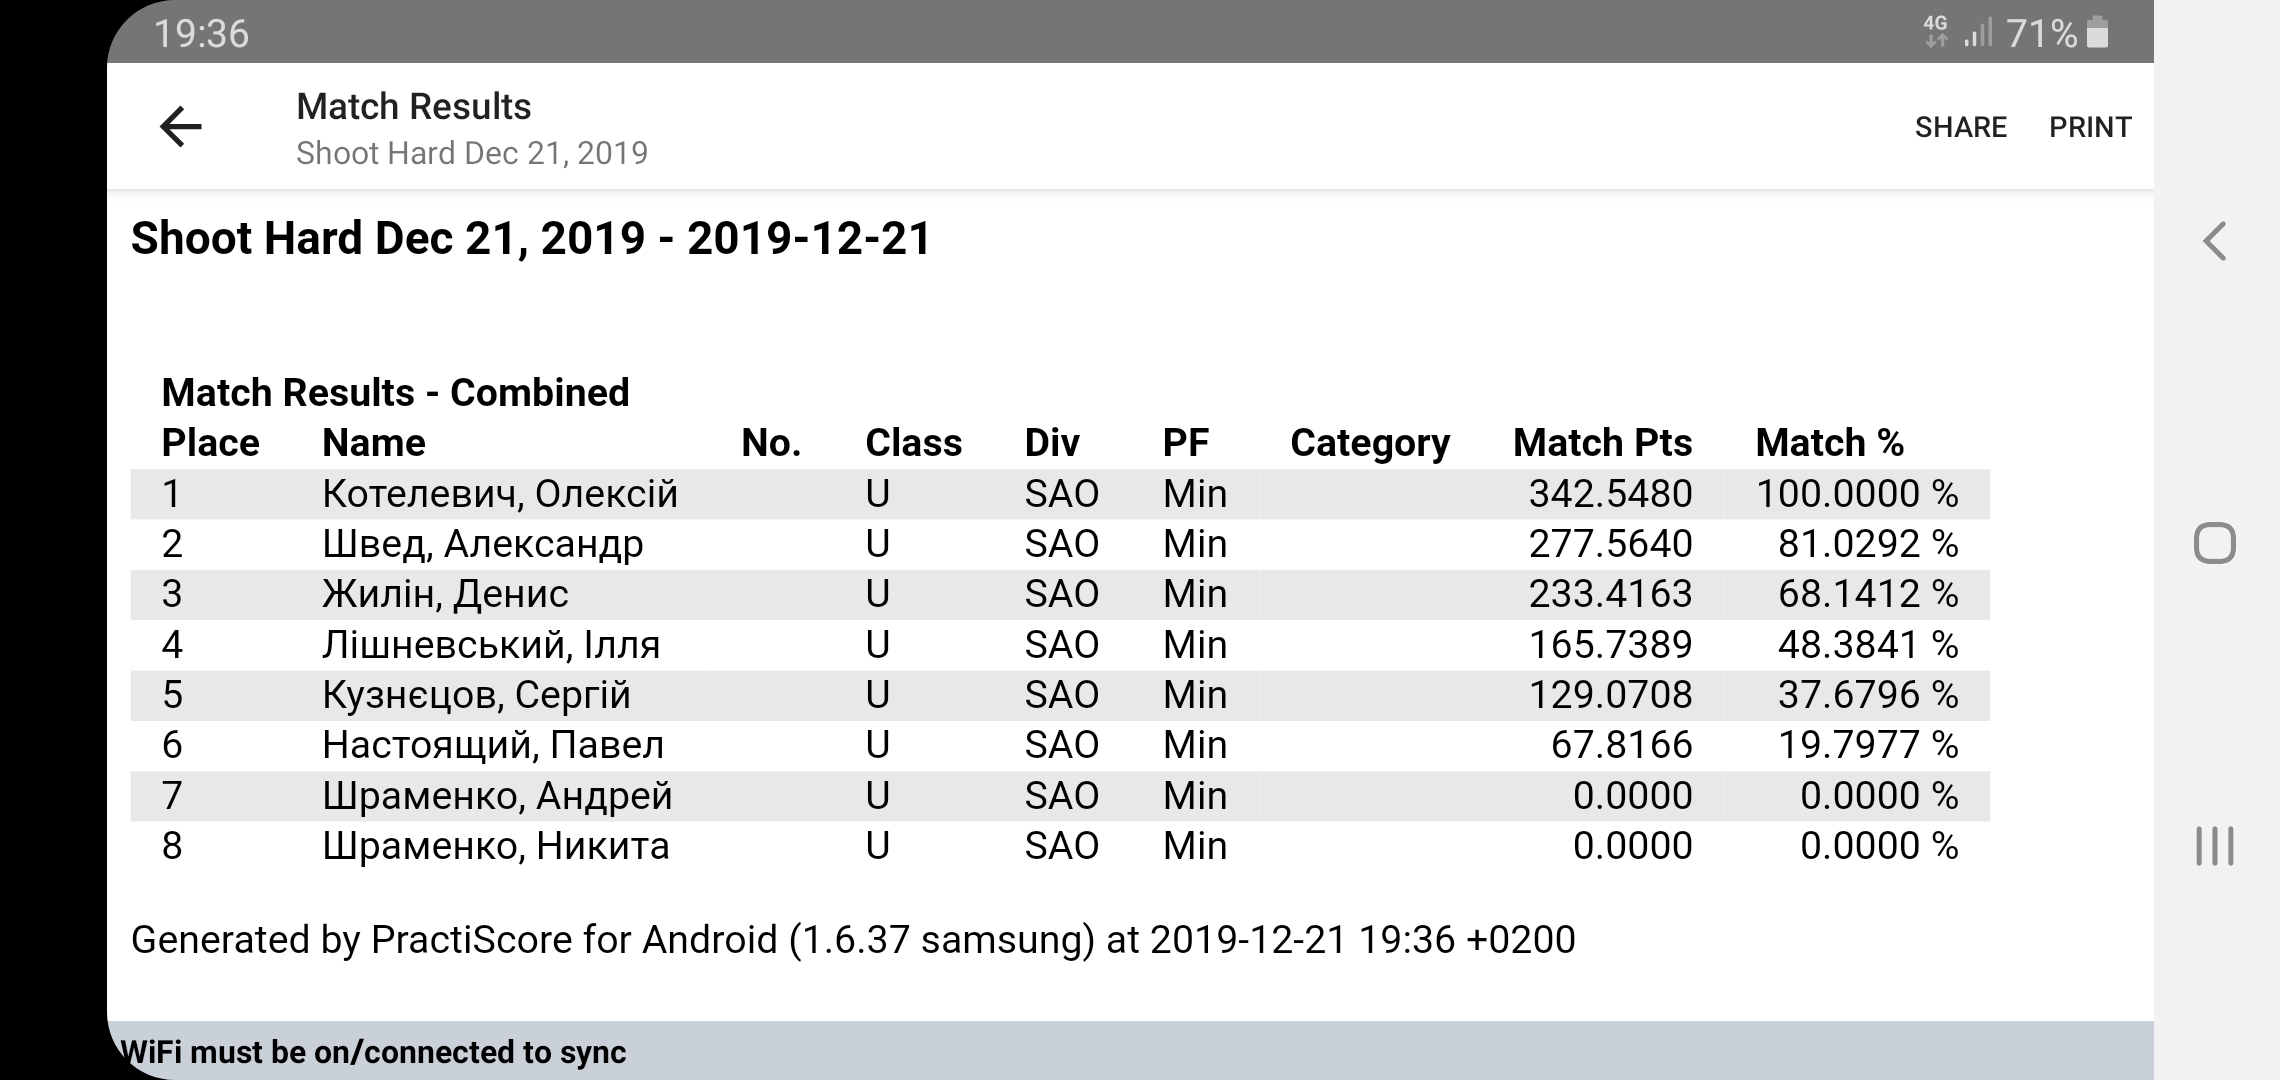Tap the back arrow icon

181,127
